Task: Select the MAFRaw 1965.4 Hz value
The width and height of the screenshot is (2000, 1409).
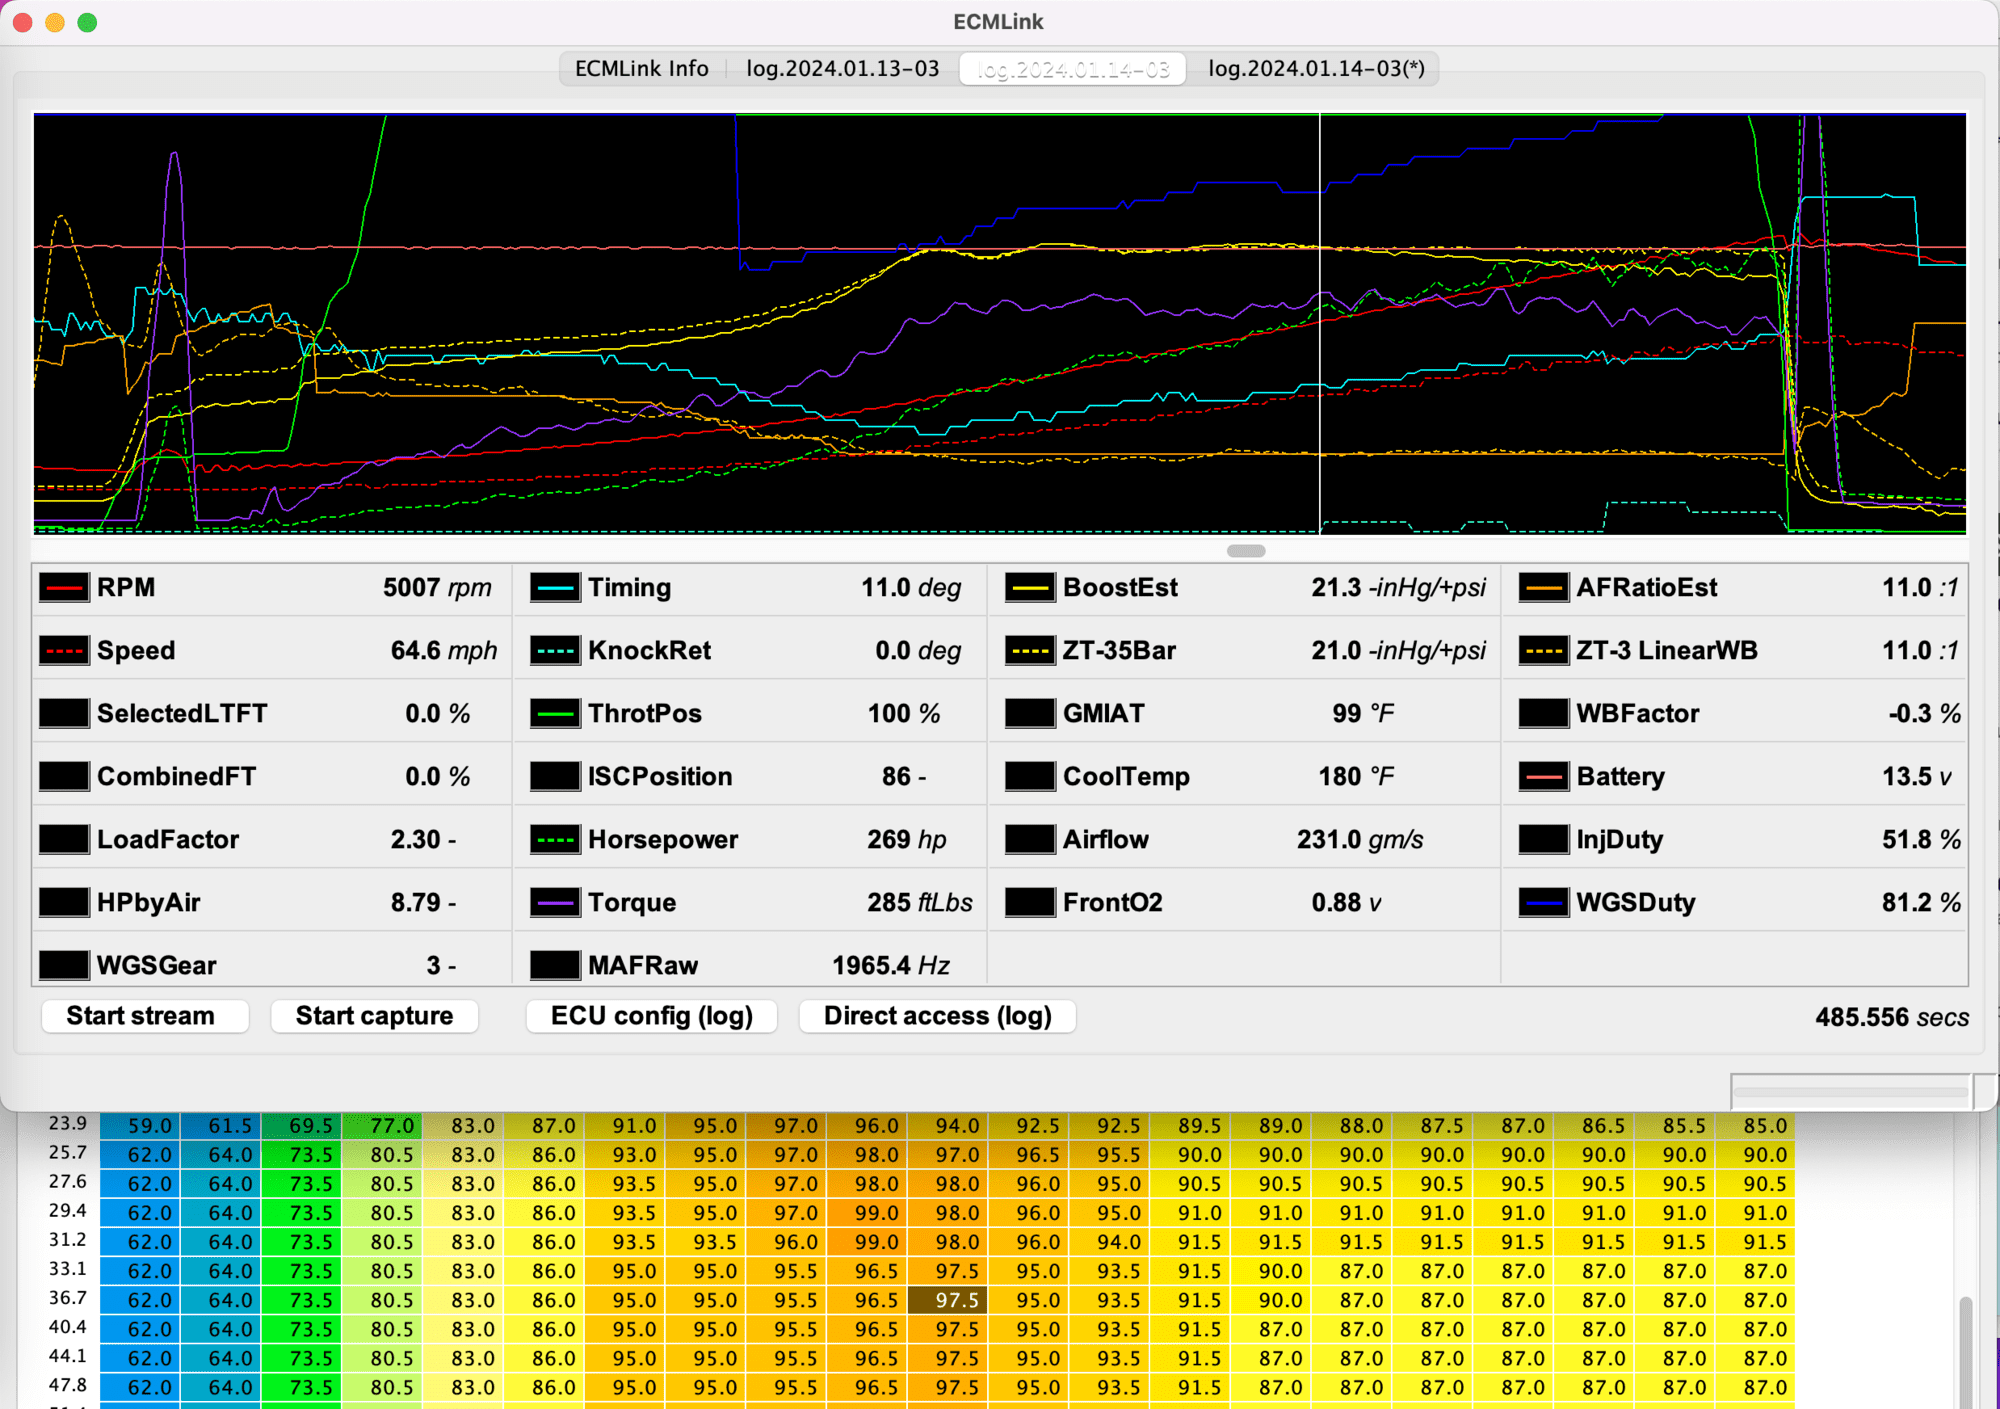Action: [891, 966]
